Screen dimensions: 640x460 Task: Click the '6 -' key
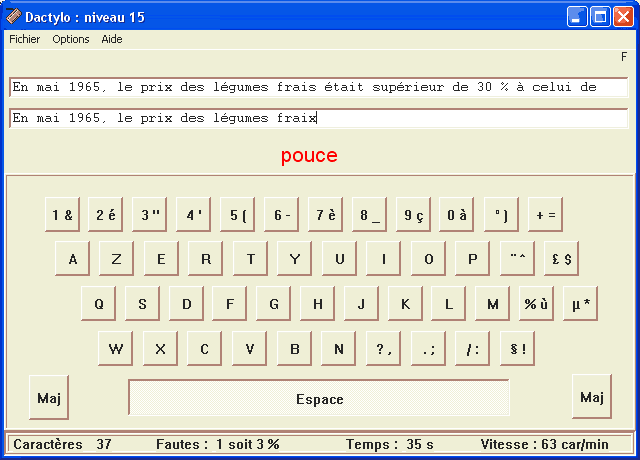(282, 215)
